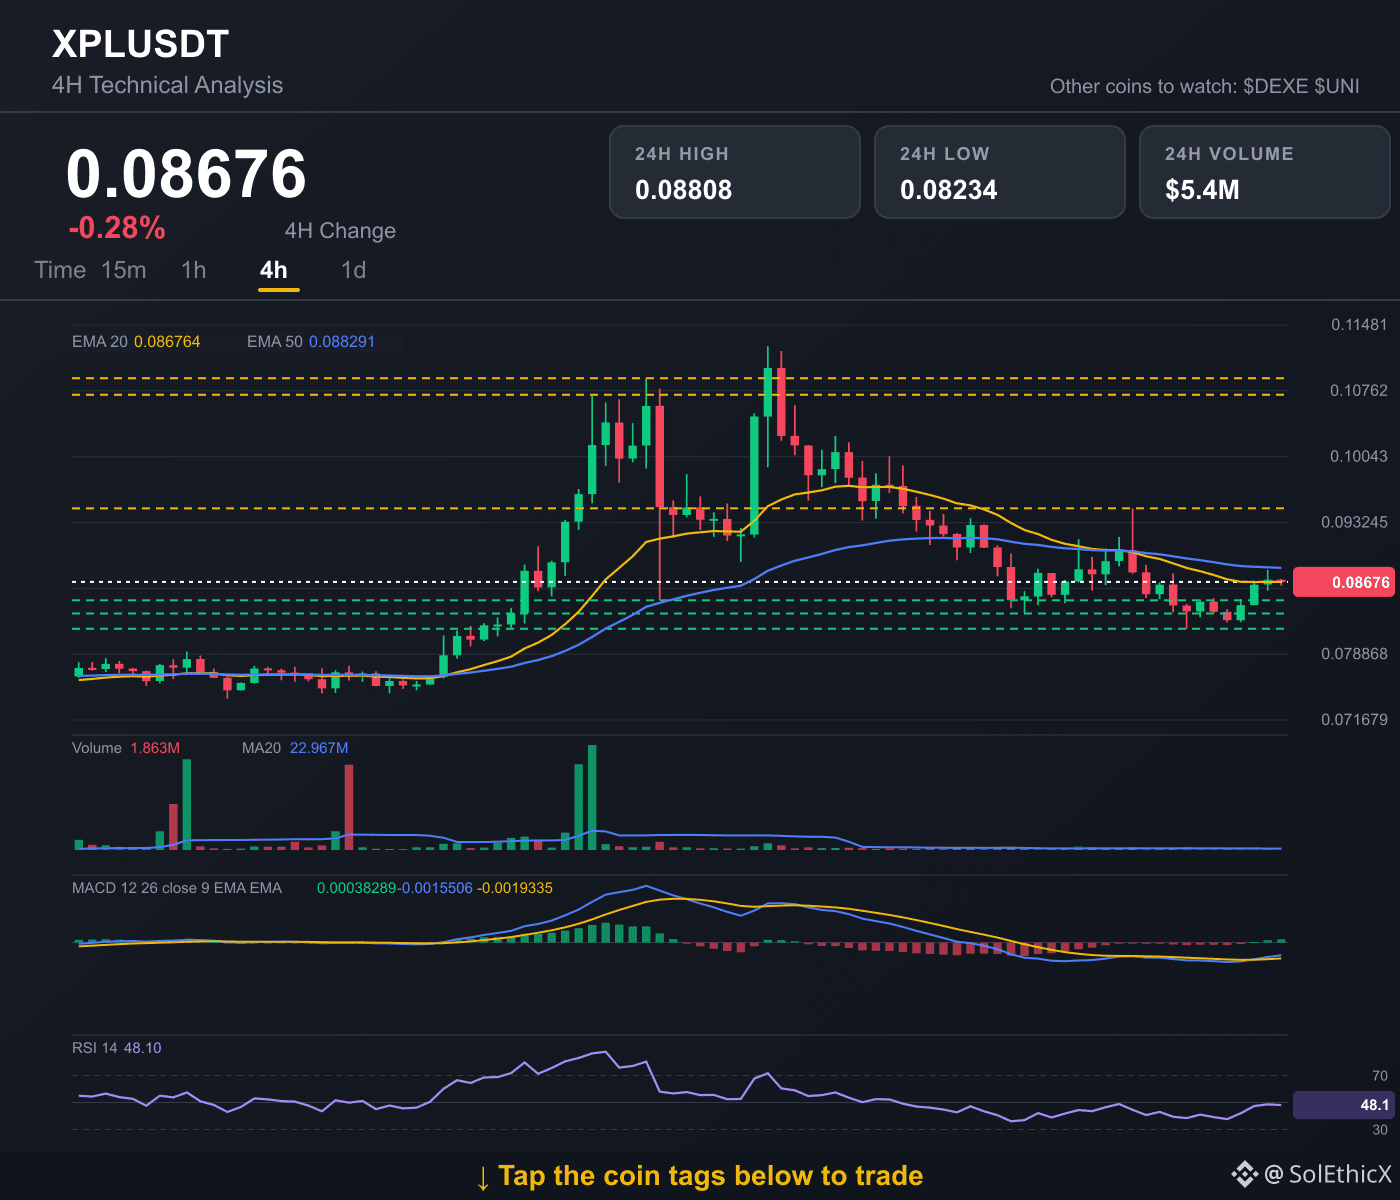The image size is (1400, 1200).
Task: Switch to the 15m timeframe tab
Action: click(124, 270)
